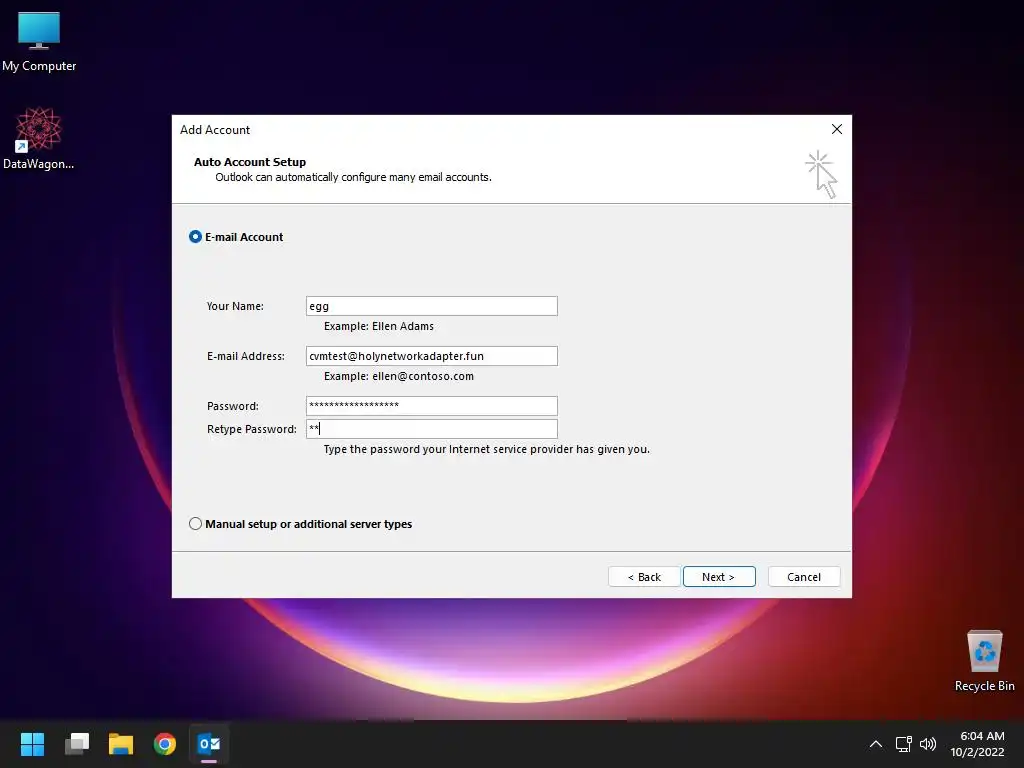The width and height of the screenshot is (1024, 768).
Task: Open network status tray icon
Action: 903,744
